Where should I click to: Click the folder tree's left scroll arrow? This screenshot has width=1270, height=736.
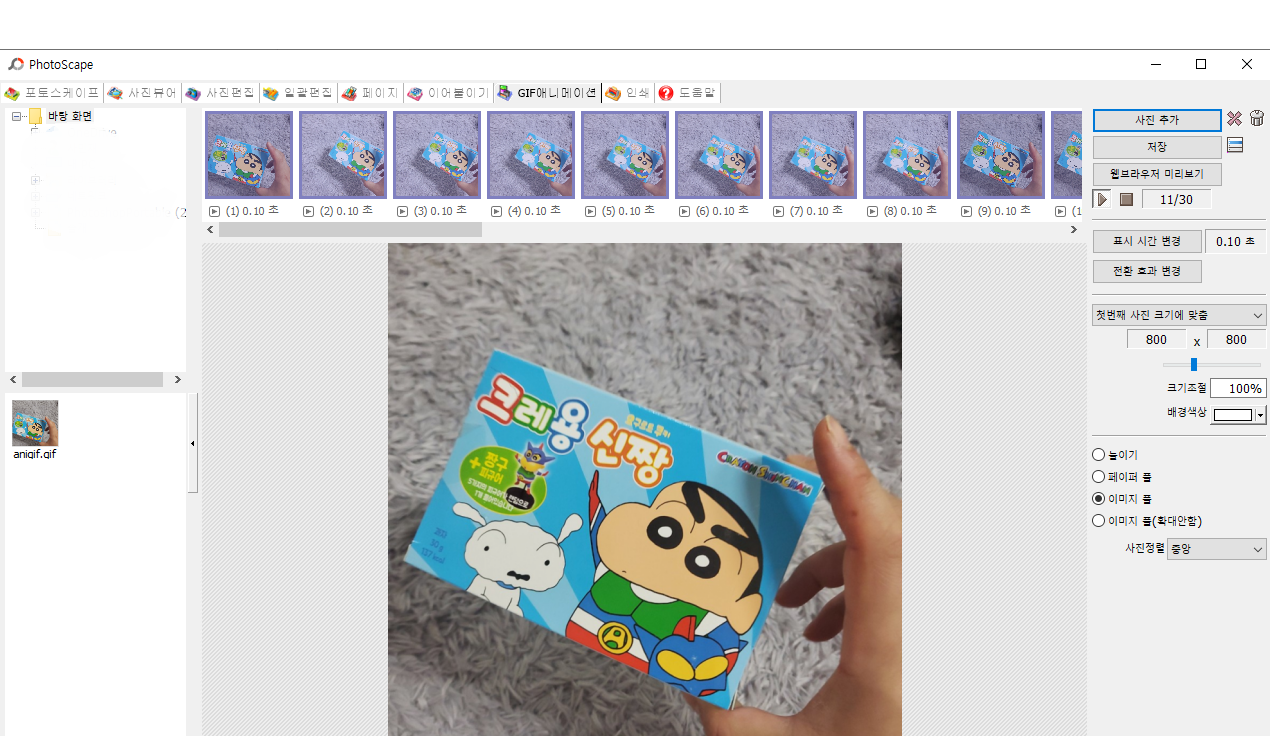point(13,380)
